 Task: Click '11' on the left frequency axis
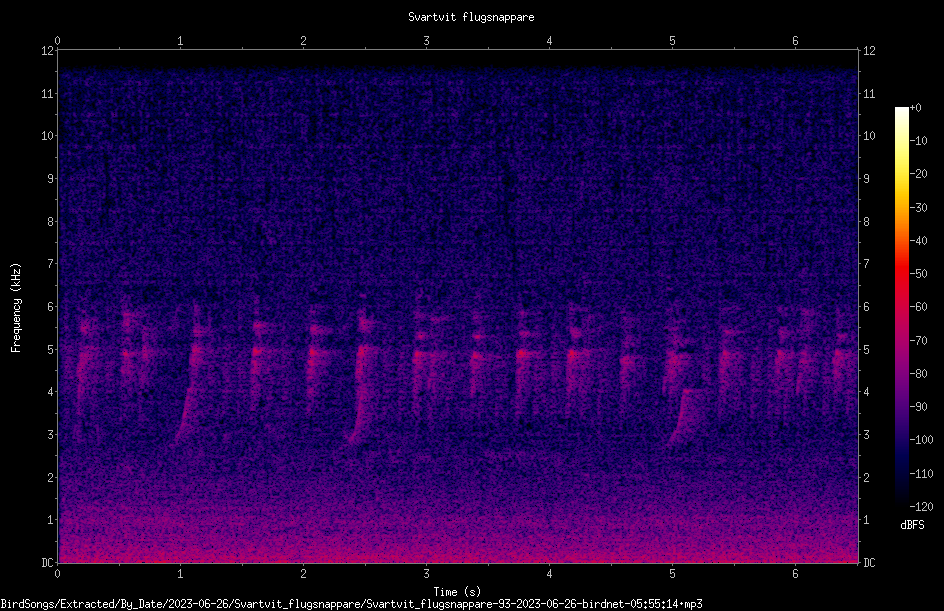pos(47,94)
